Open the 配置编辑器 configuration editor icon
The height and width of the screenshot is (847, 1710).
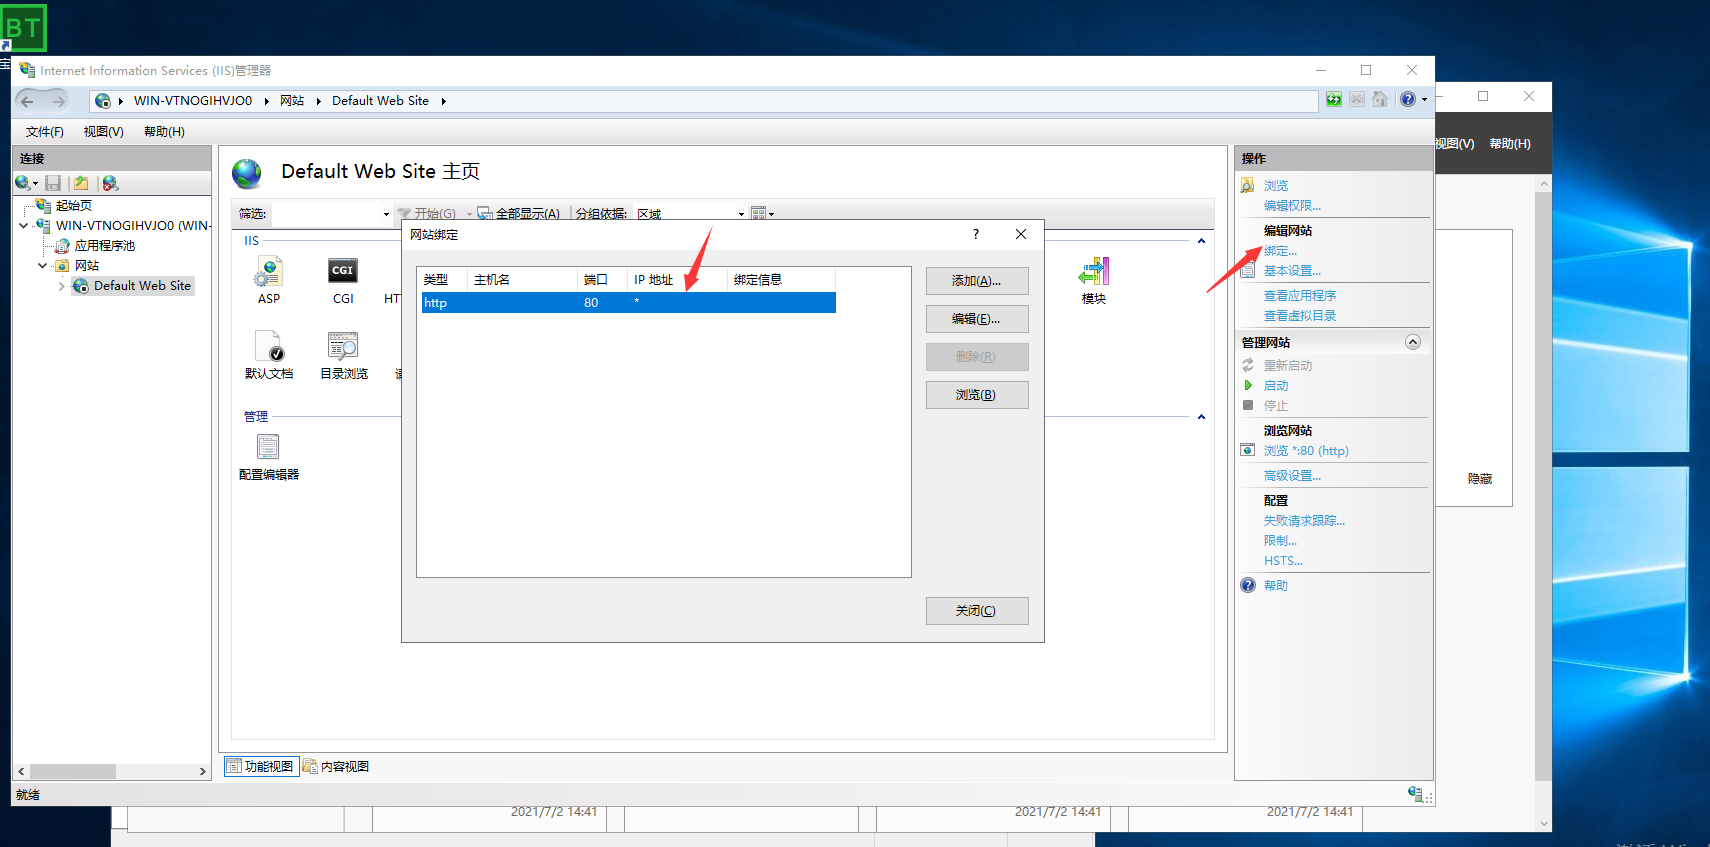click(268, 446)
